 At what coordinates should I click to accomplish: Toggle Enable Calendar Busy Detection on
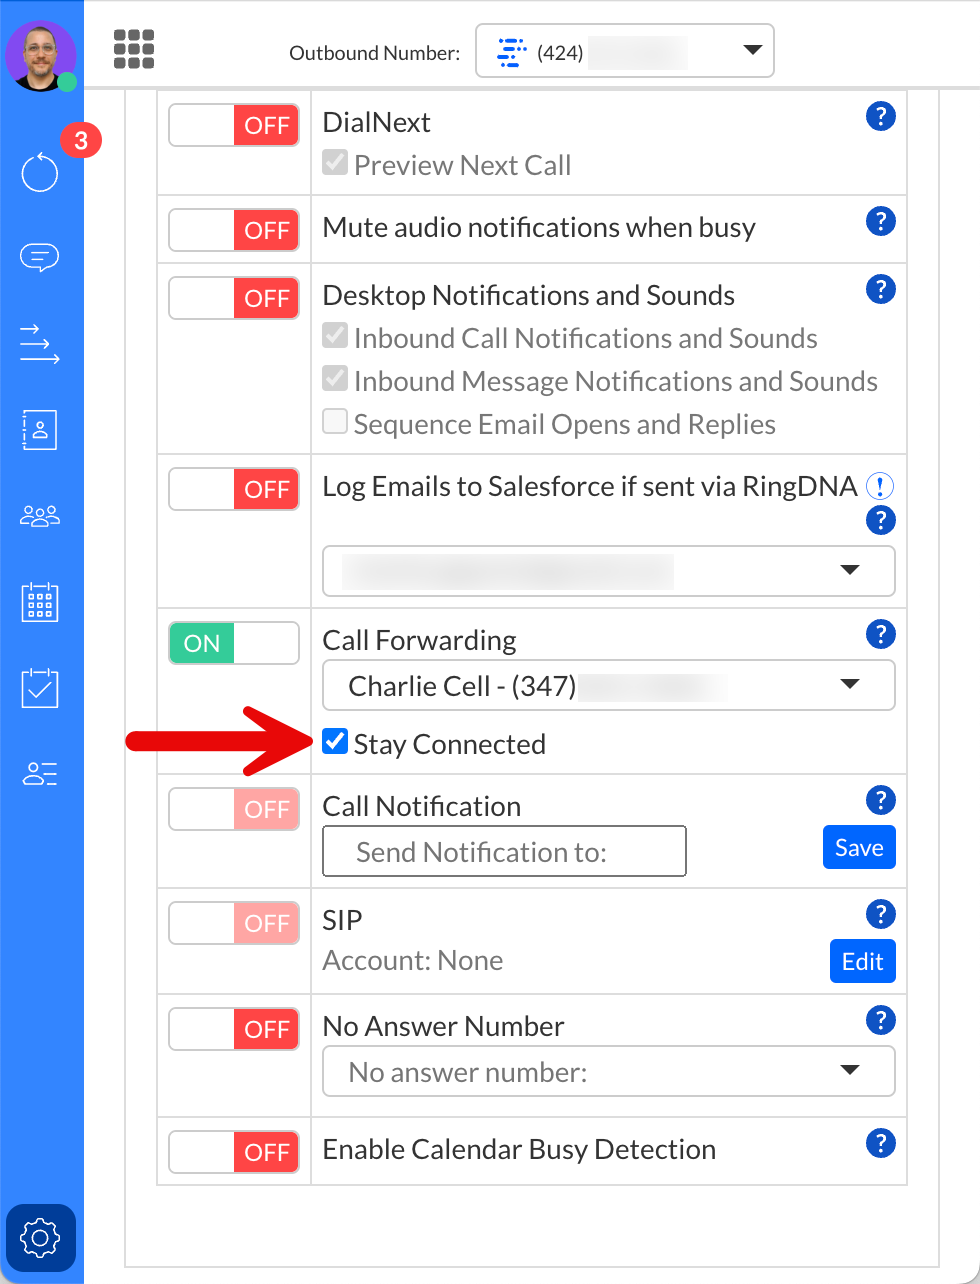tap(234, 1152)
